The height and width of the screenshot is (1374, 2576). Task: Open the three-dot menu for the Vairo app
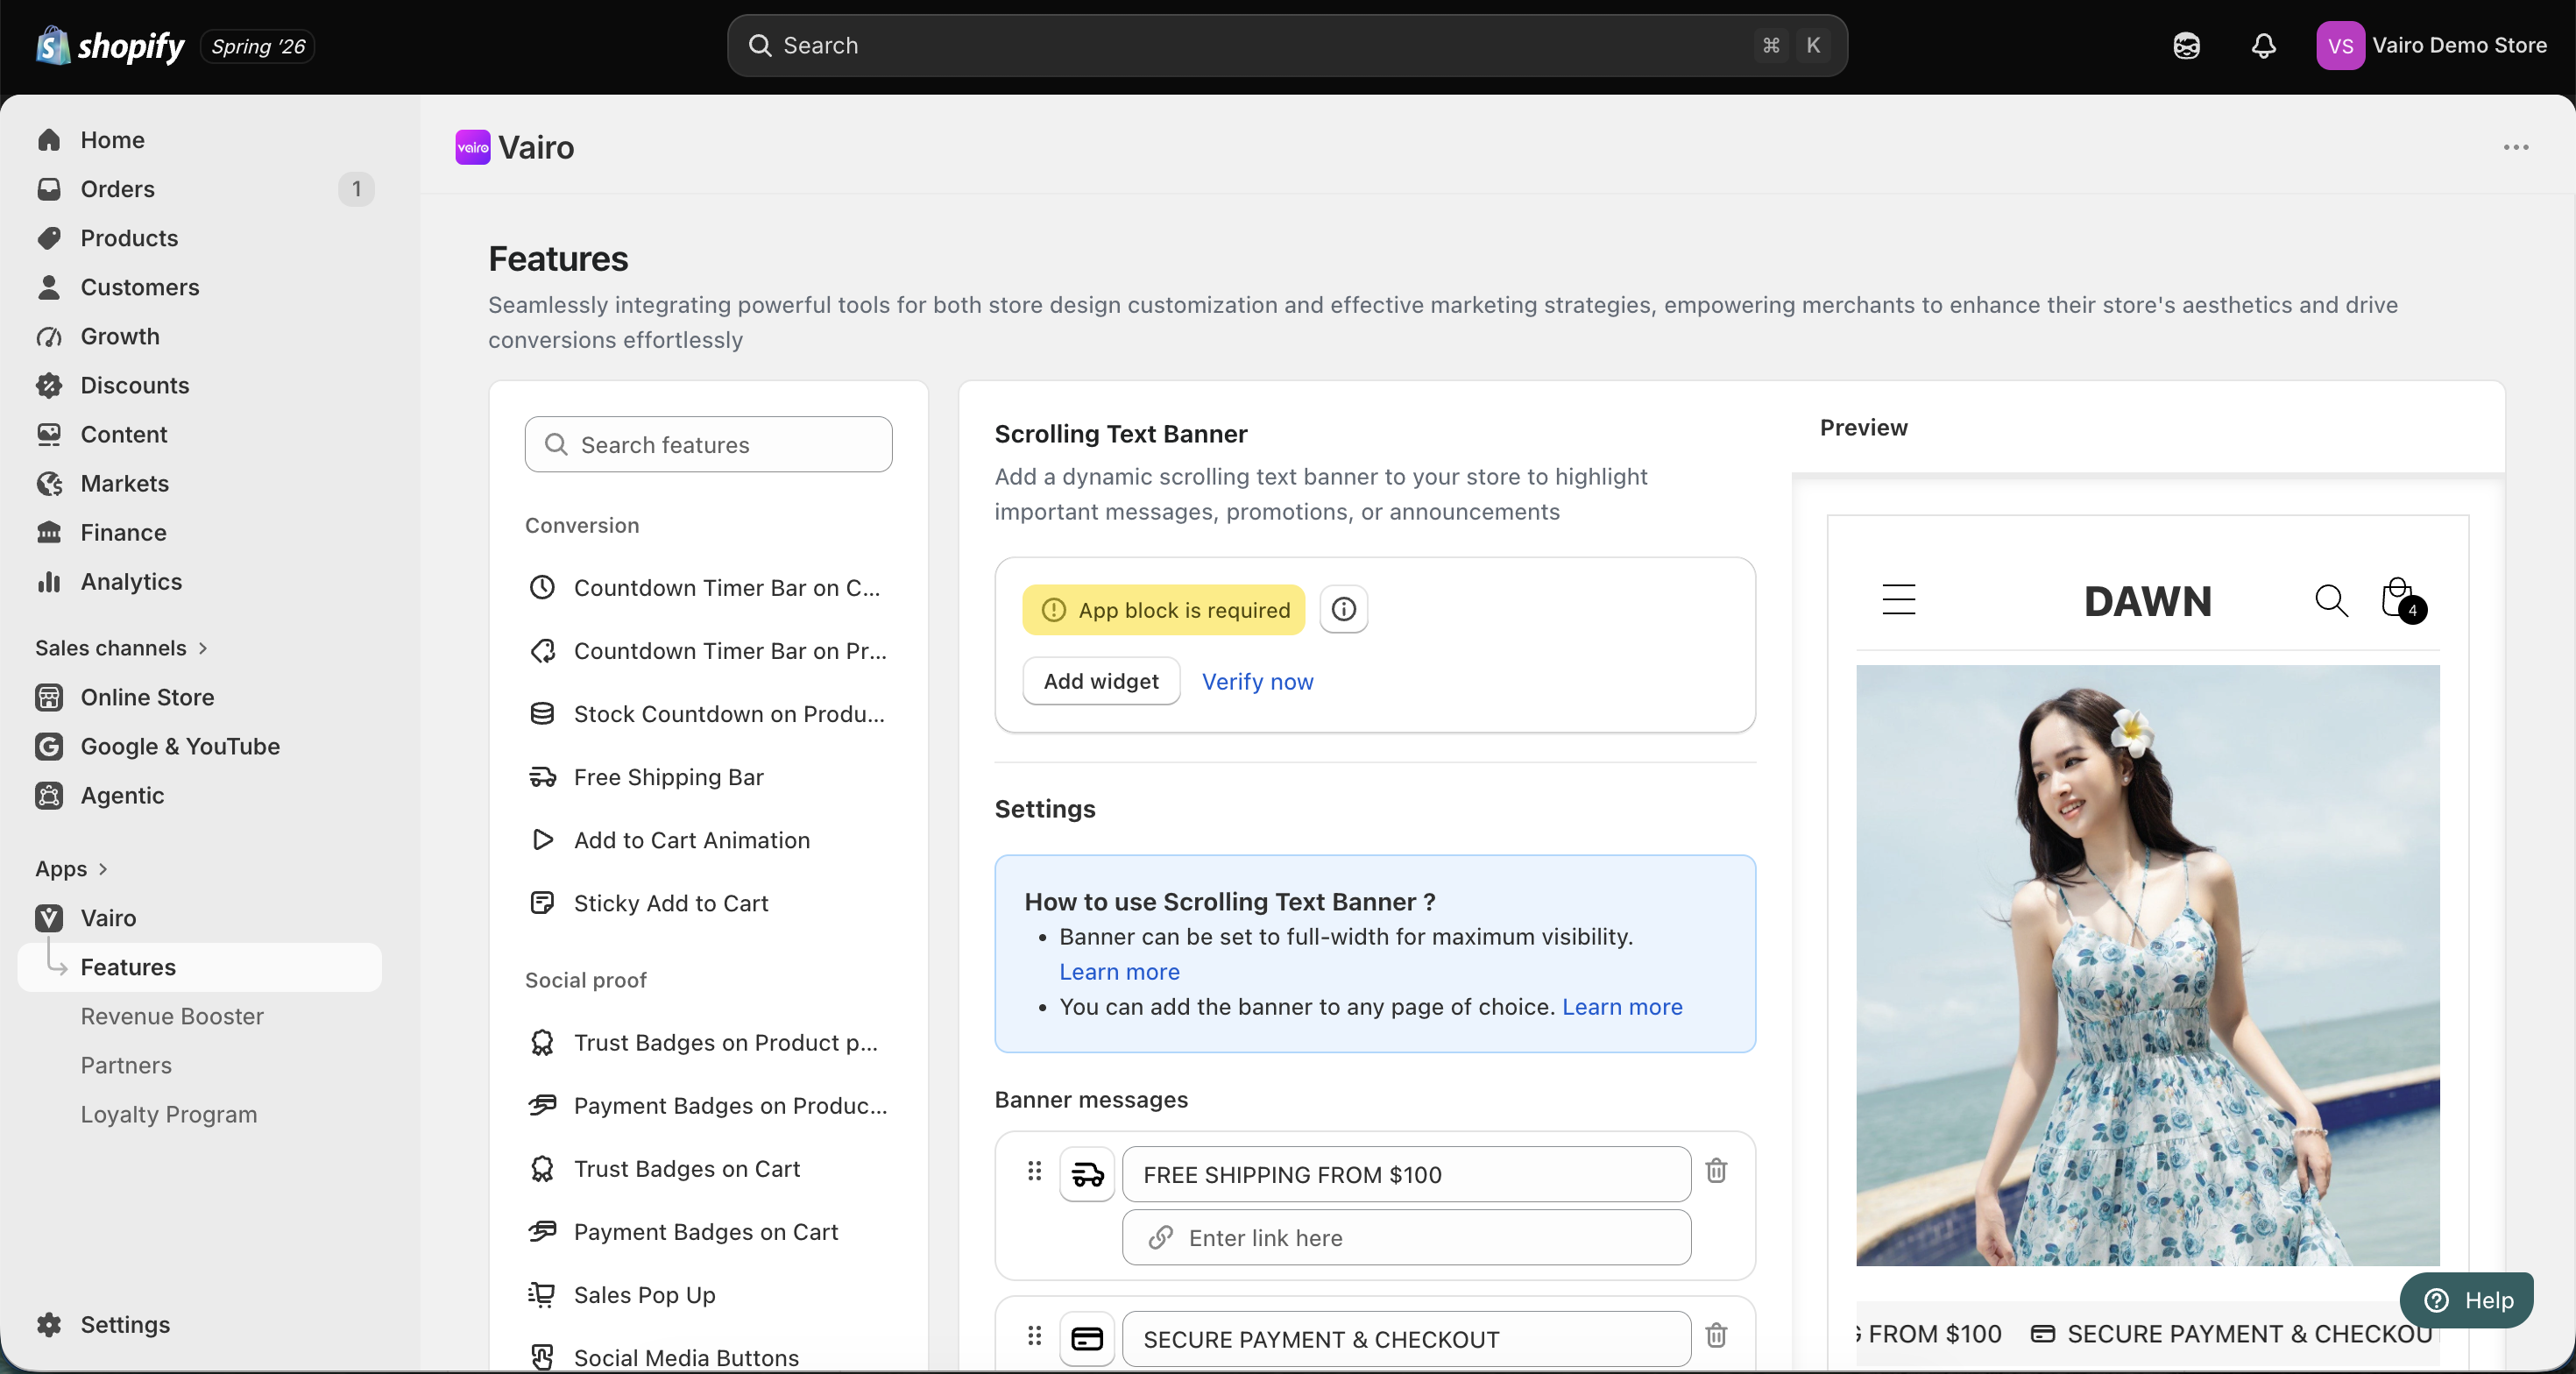[2515, 147]
